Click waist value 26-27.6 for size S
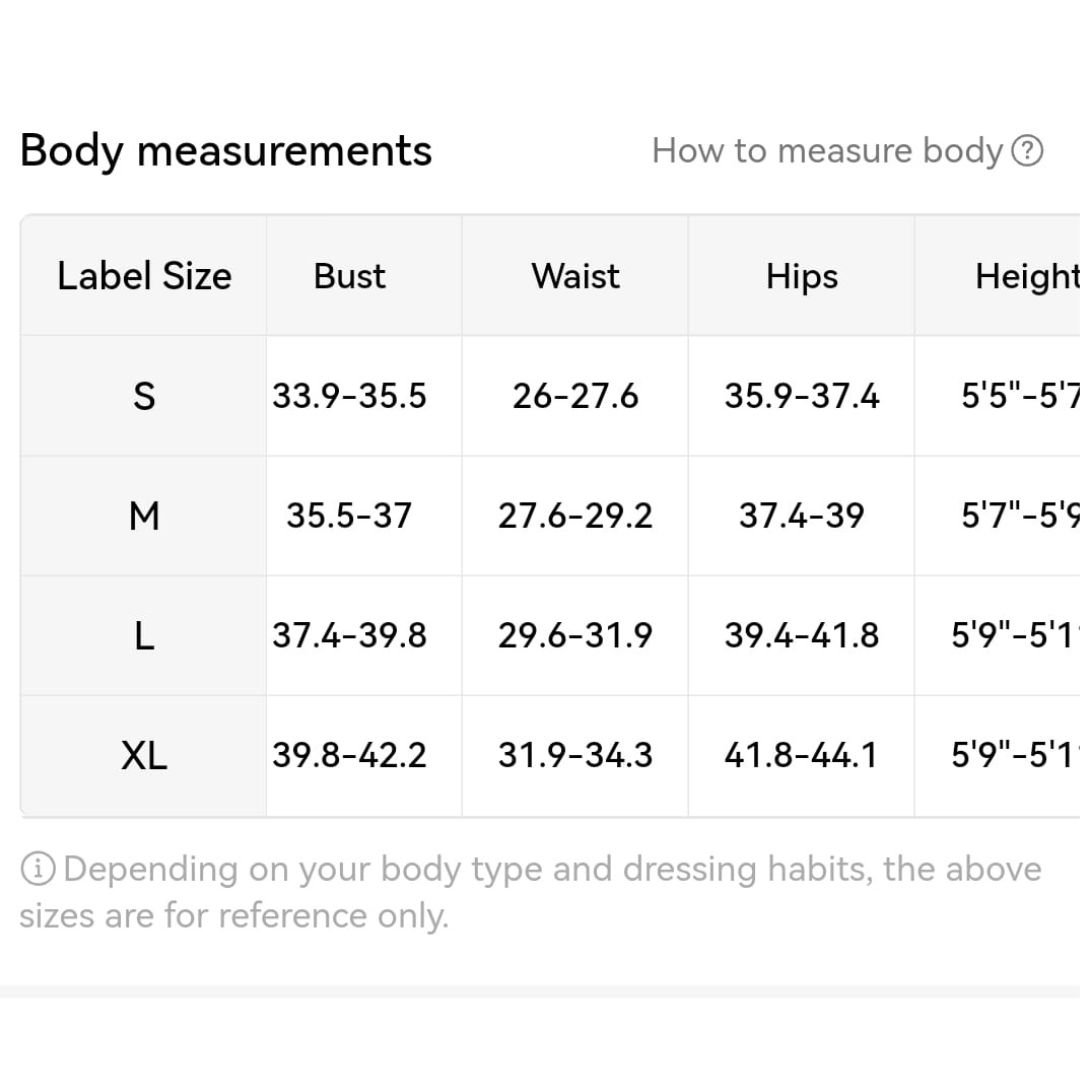Screen dimensions: 1080x1080 click(x=575, y=396)
